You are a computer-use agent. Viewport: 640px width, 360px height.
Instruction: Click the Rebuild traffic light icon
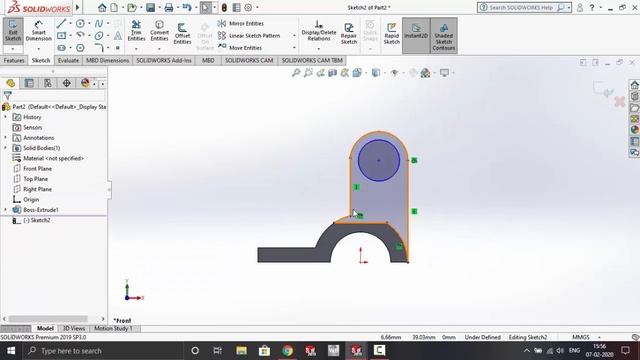click(x=224, y=7)
